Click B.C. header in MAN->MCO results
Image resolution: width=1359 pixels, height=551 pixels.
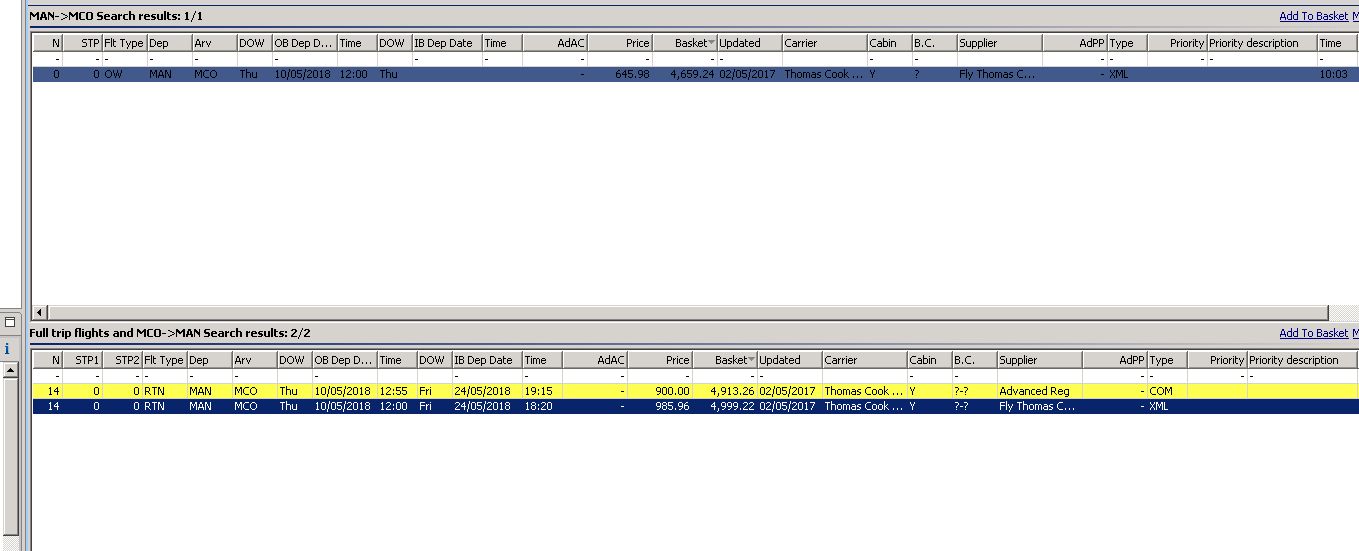click(934, 43)
